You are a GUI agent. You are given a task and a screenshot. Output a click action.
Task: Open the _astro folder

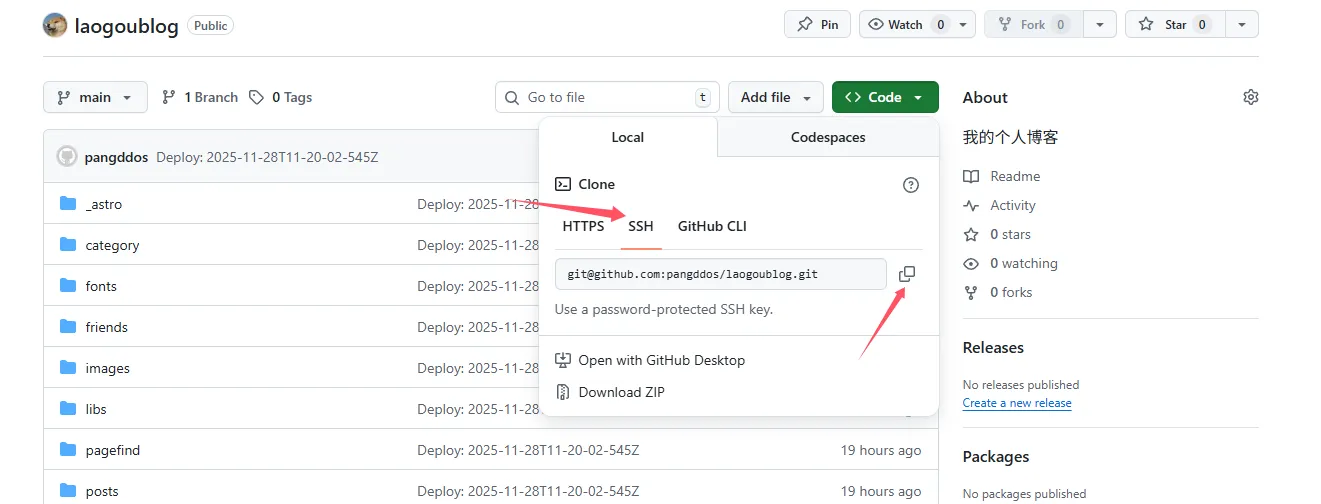pyautogui.click(x=104, y=204)
